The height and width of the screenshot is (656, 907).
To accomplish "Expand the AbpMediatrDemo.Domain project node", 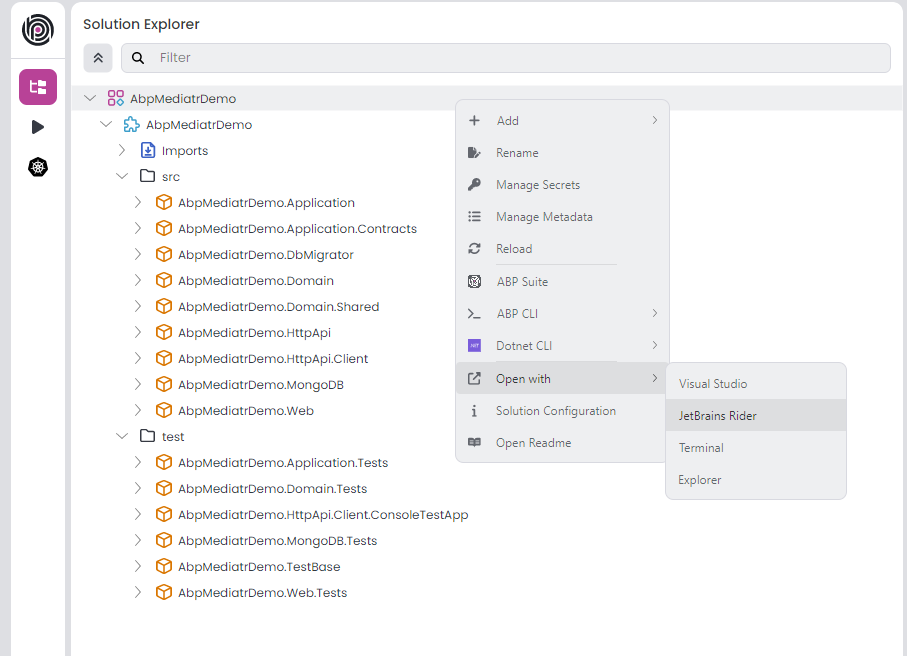I will (x=138, y=280).
